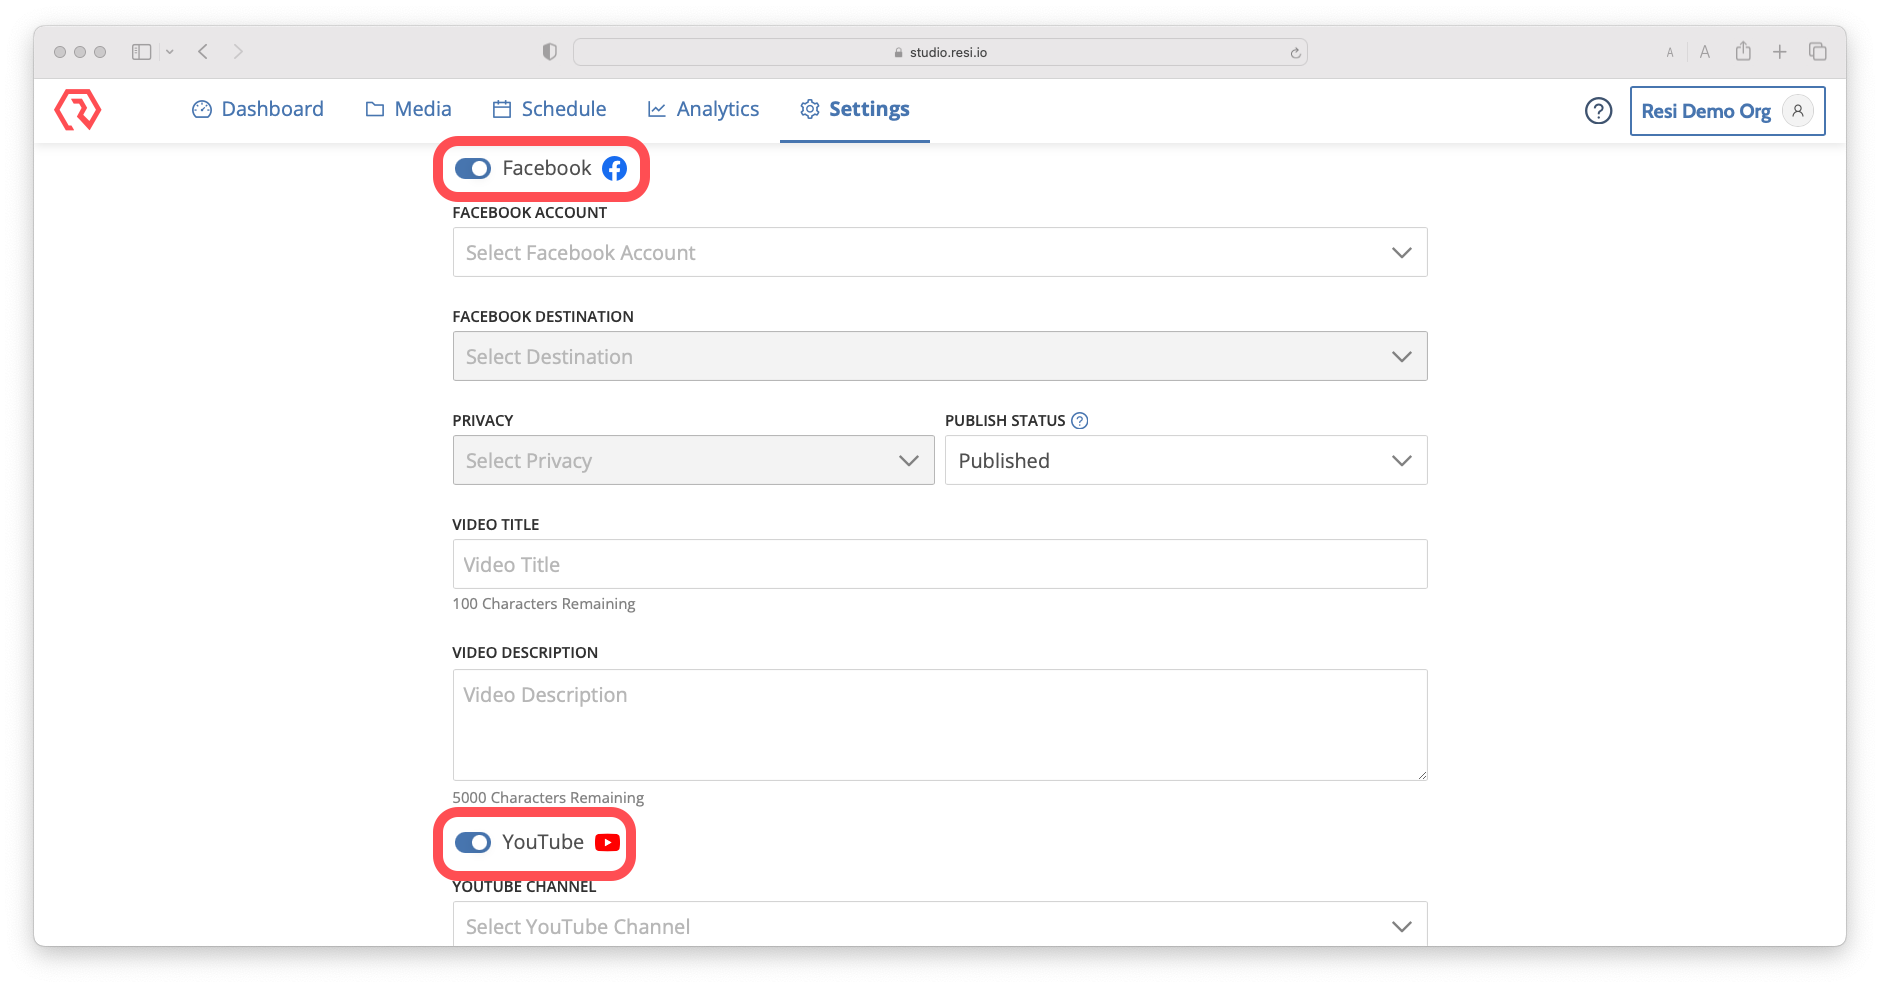Screen dimensions: 1880x988
Task: Go to the Dashboard tab
Action: click(x=258, y=109)
